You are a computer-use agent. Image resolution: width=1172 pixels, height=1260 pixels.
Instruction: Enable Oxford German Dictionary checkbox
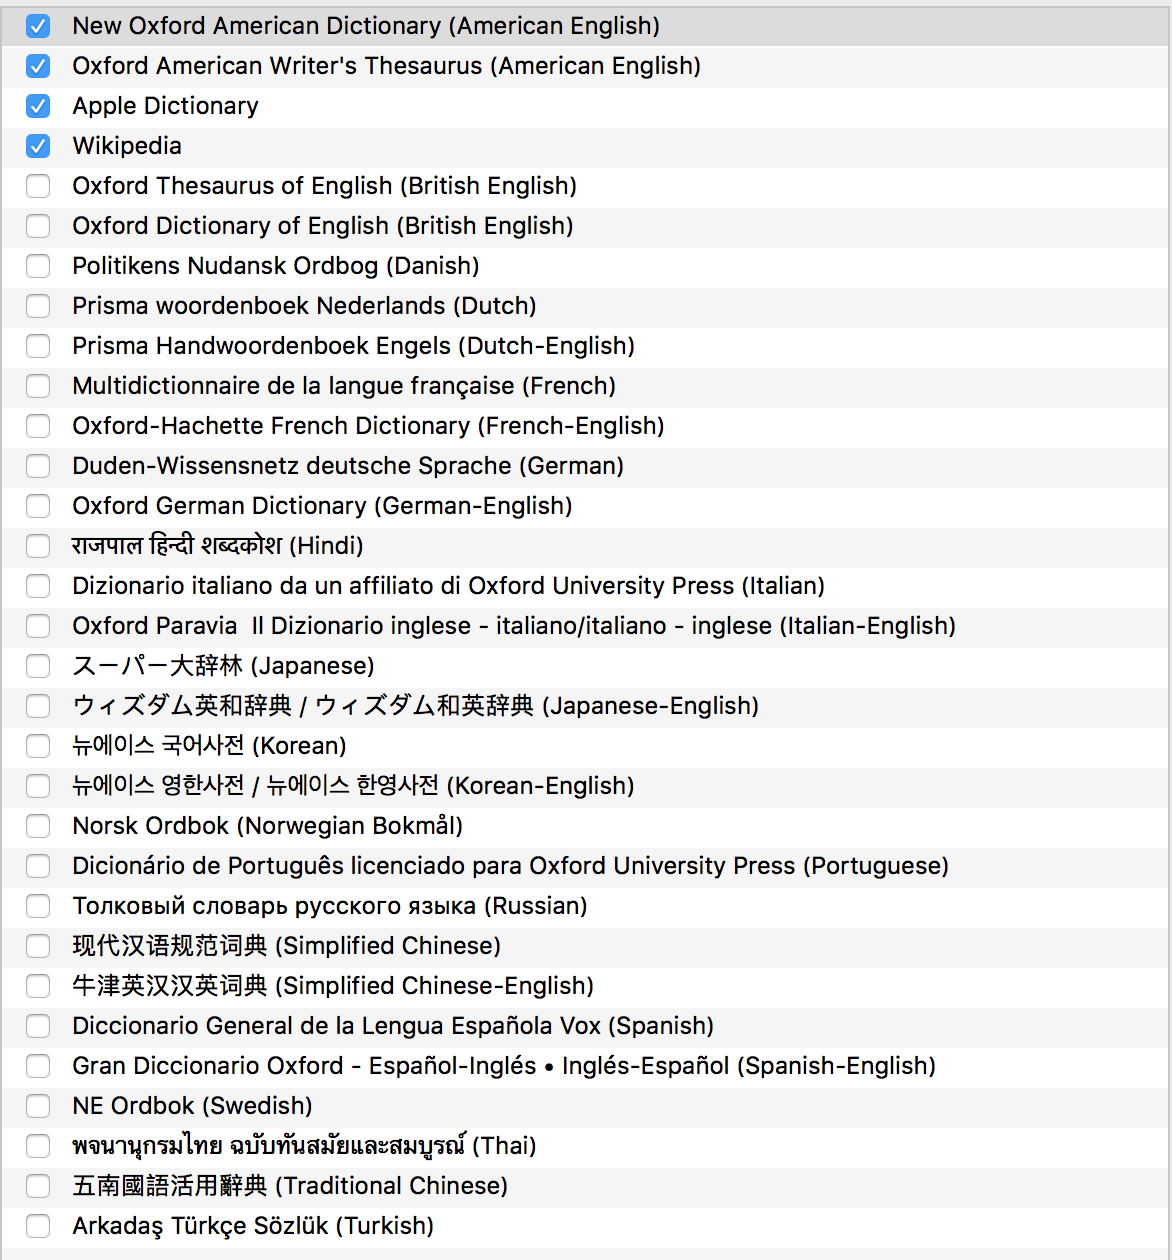[x=38, y=506]
